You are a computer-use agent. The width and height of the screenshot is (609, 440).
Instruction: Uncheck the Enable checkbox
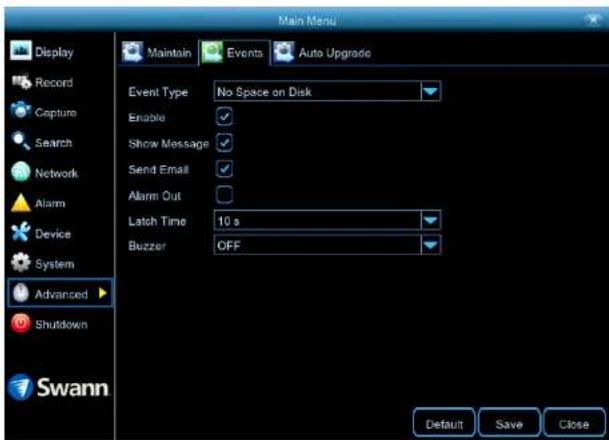point(224,117)
